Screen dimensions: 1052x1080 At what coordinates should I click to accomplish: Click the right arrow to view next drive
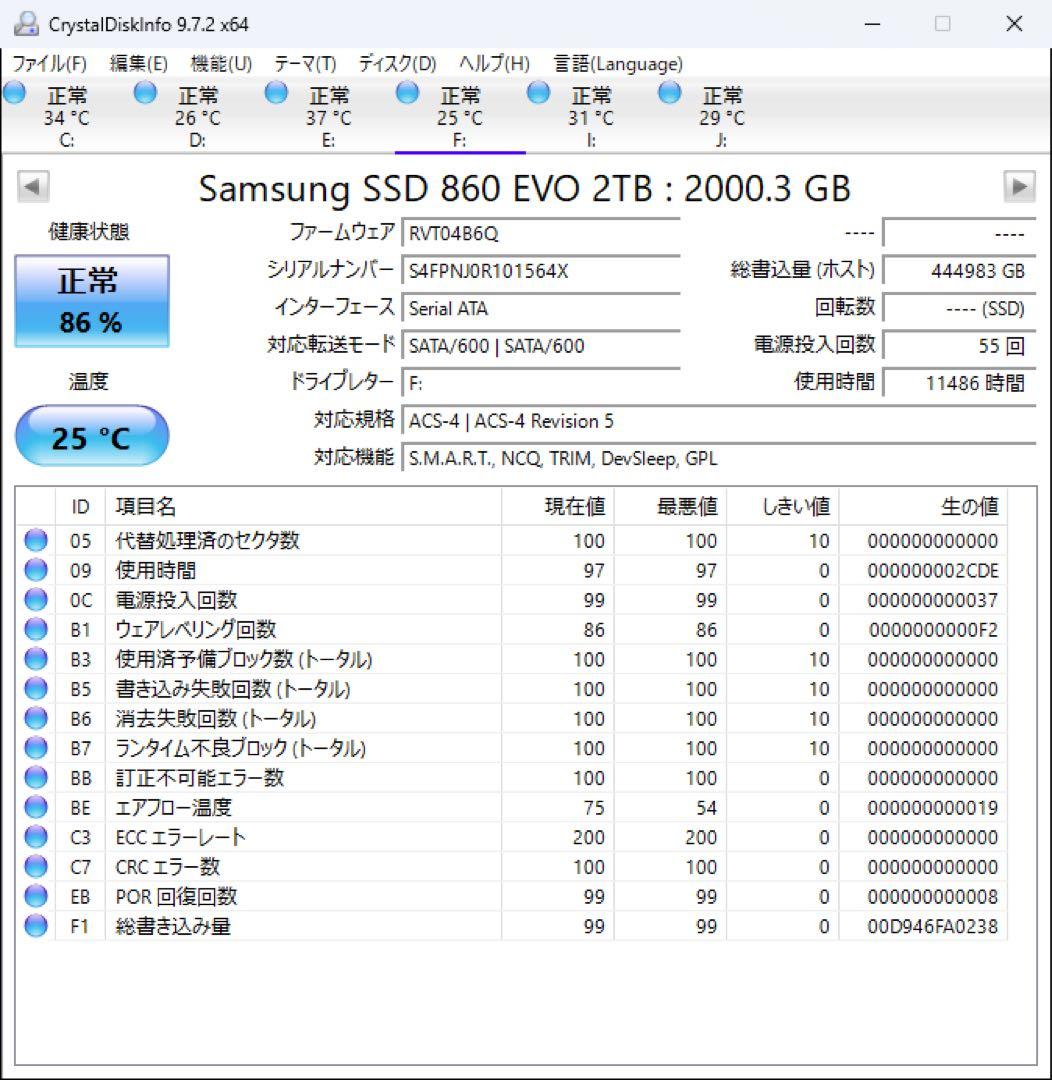pos(1020,186)
